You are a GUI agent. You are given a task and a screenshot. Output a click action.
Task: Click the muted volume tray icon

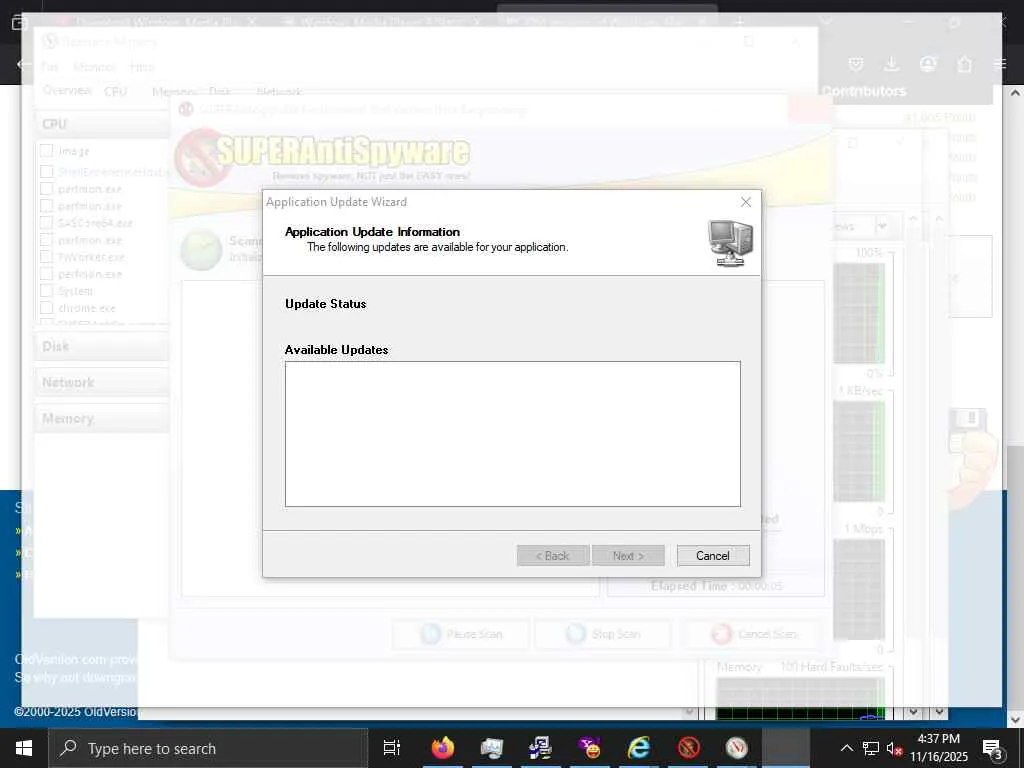894,748
